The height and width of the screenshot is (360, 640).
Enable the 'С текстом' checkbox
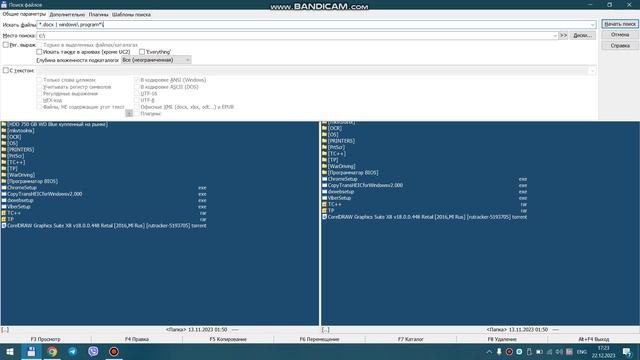[x=6, y=70]
